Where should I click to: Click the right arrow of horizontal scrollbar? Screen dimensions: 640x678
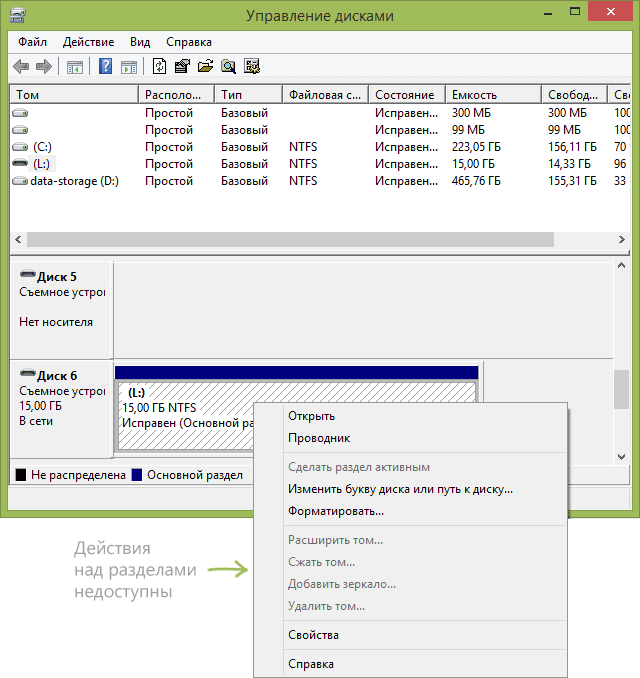pyautogui.click(x=621, y=239)
